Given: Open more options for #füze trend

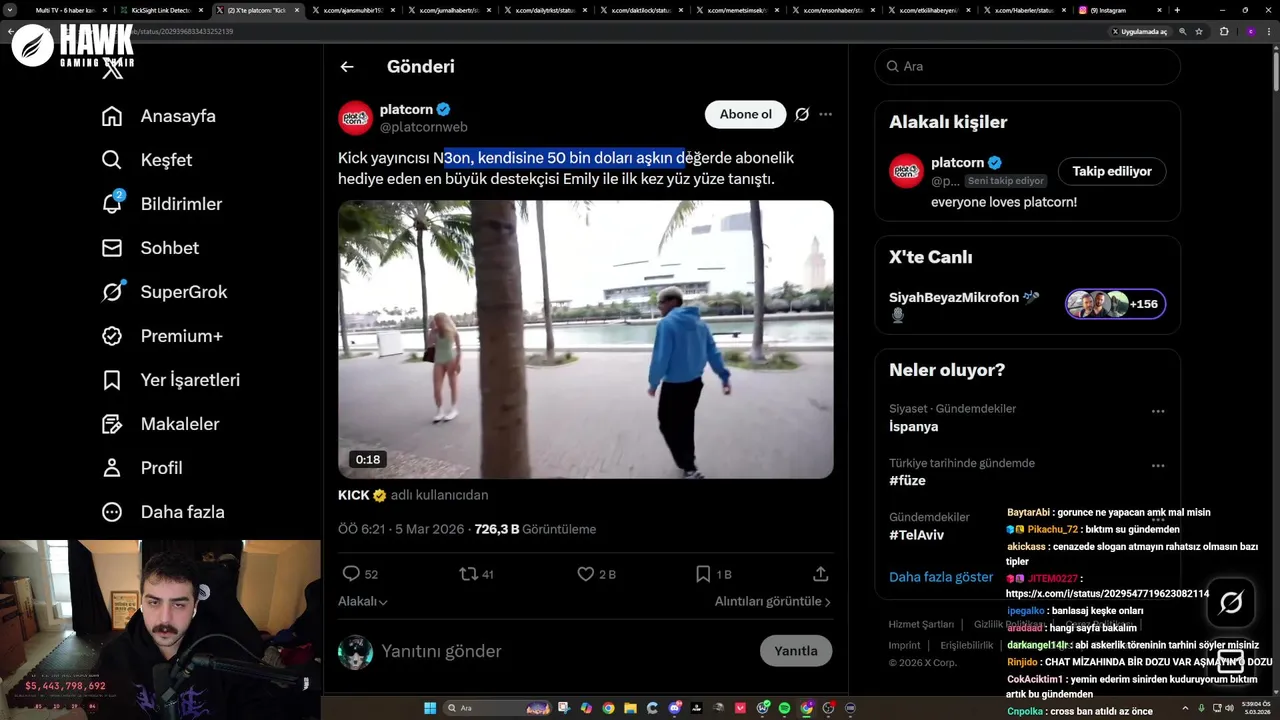Looking at the screenshot, I should [1158, 466].
